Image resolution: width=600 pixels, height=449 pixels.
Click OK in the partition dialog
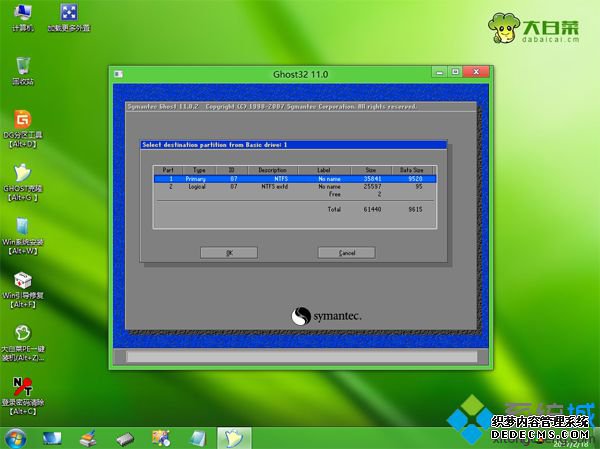point(229,253)
